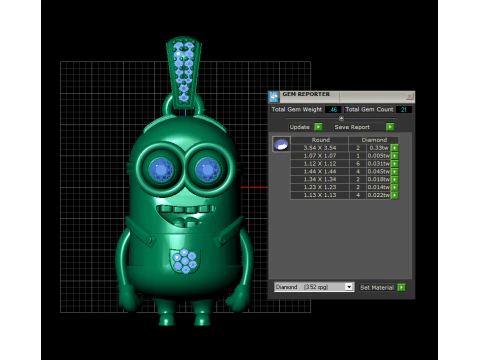Image resolution: width=480 pixels, height=360 pixels.
Task: Click the green arrow for the 1.13 X 1.13 row
Action: [394, 195]
